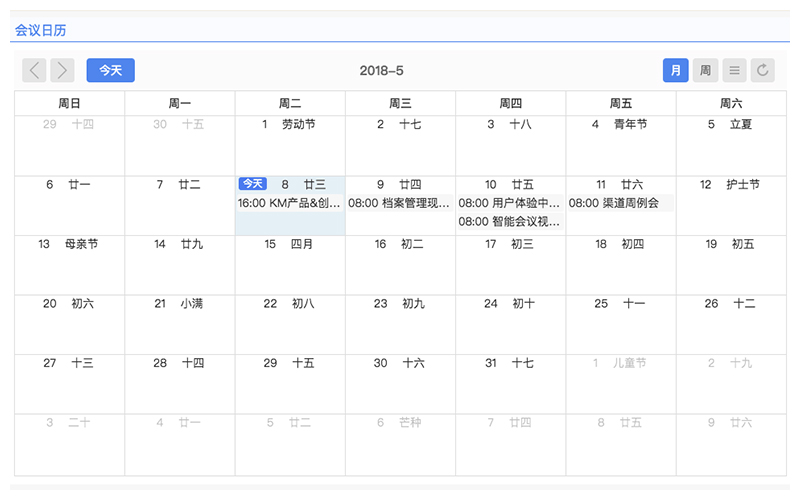Click the 今天 badge on May 8

coord(252,184)
